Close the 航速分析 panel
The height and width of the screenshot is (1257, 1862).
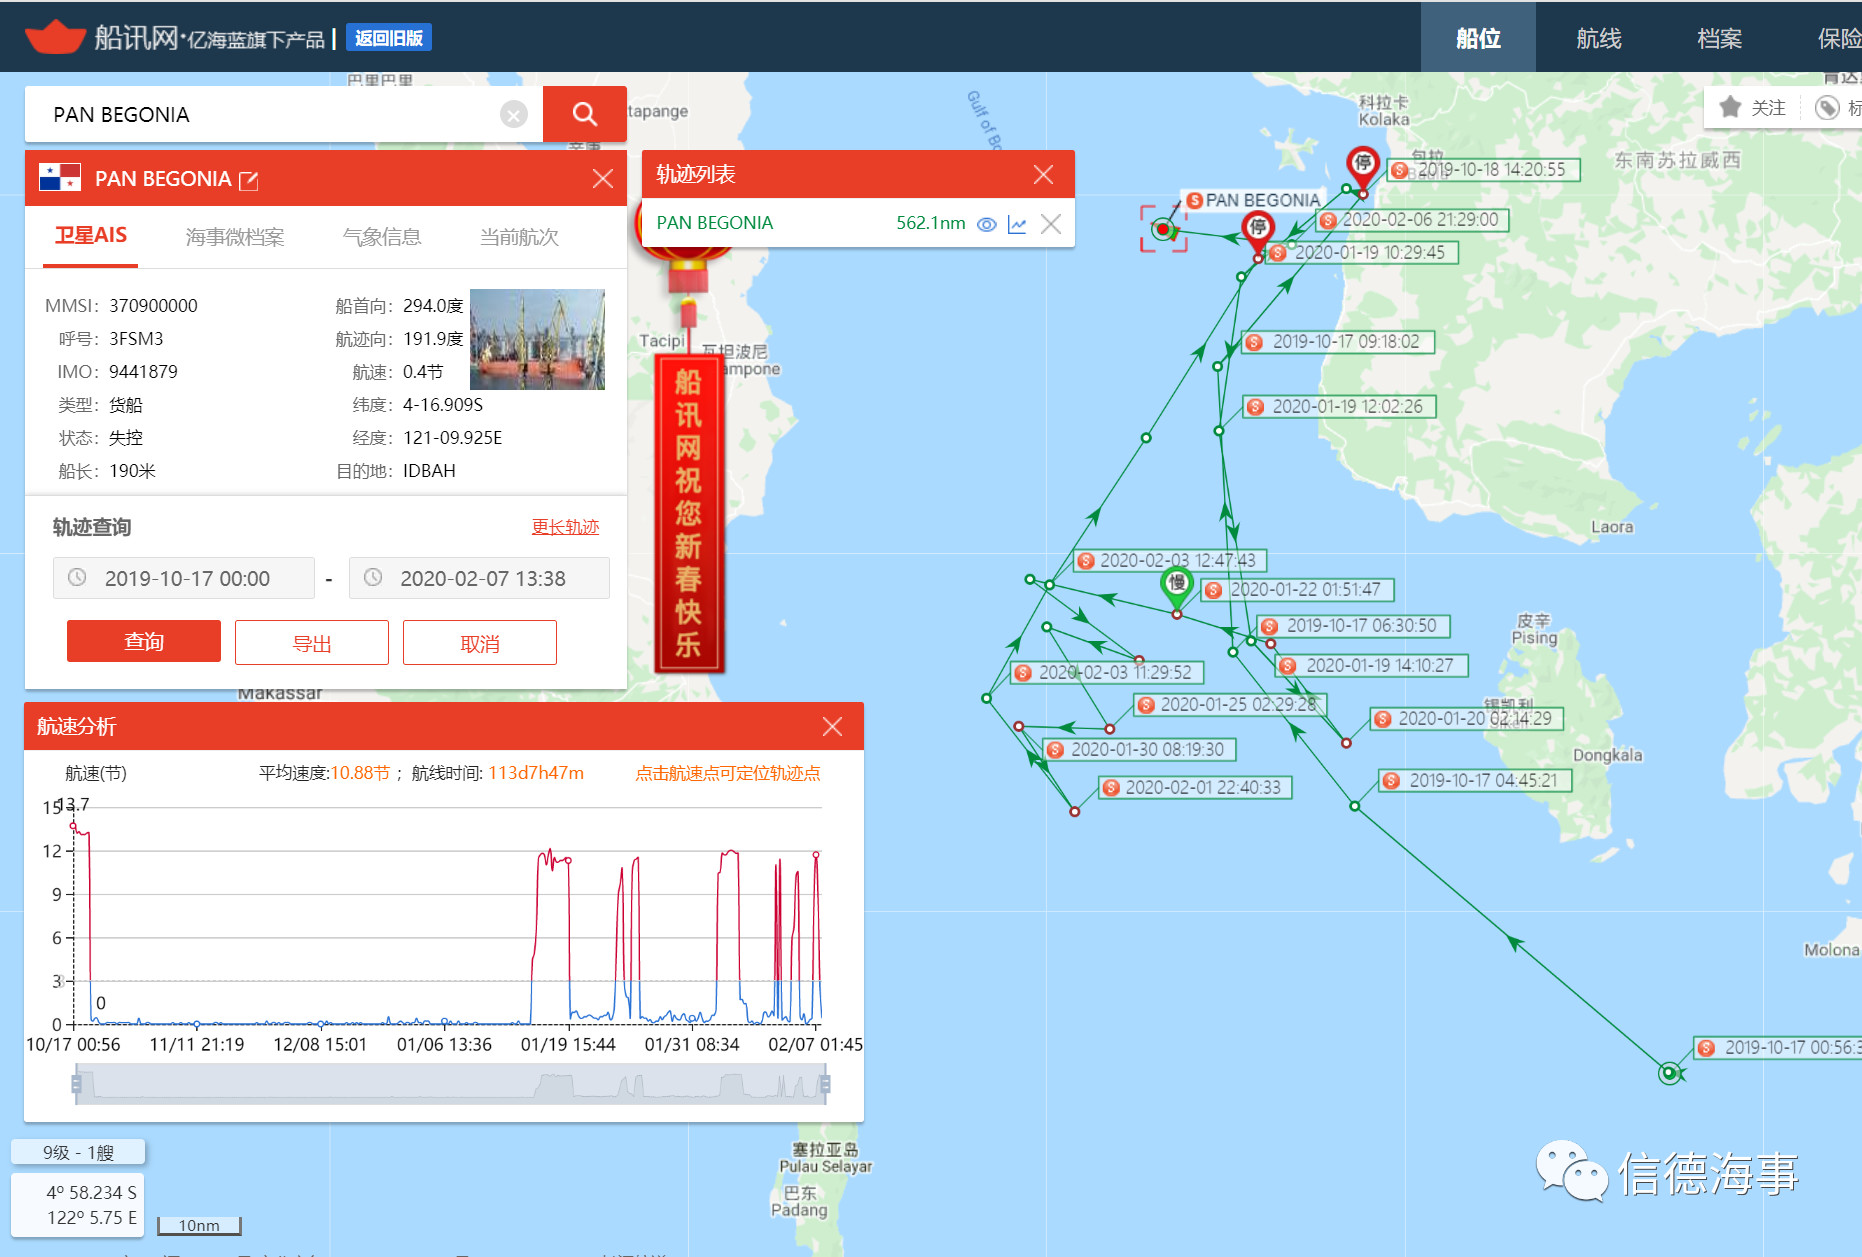832,727
